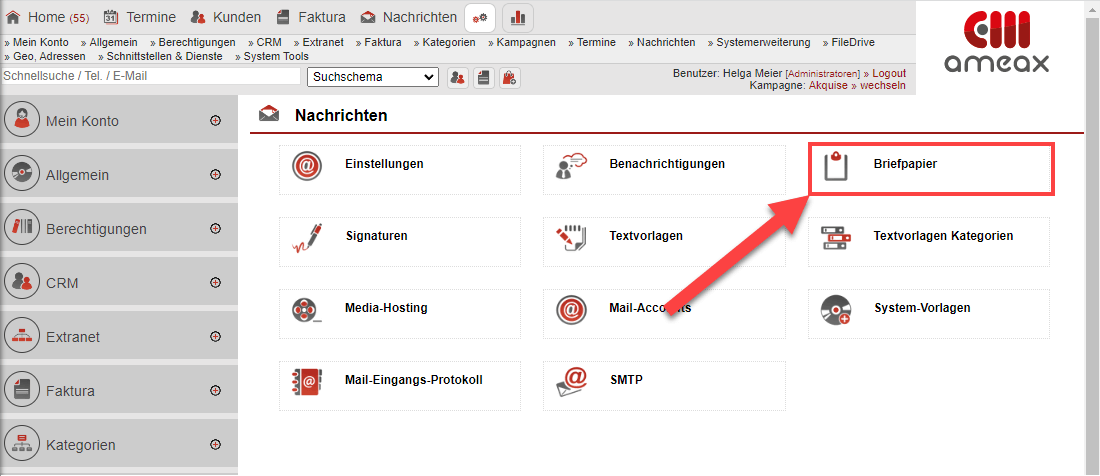This screenshot has height=476, width=1100.
Task: Click the Mail-Eingangs-Protokoll notebook icon
Action: pyautogui.click(x=307, y=382)
